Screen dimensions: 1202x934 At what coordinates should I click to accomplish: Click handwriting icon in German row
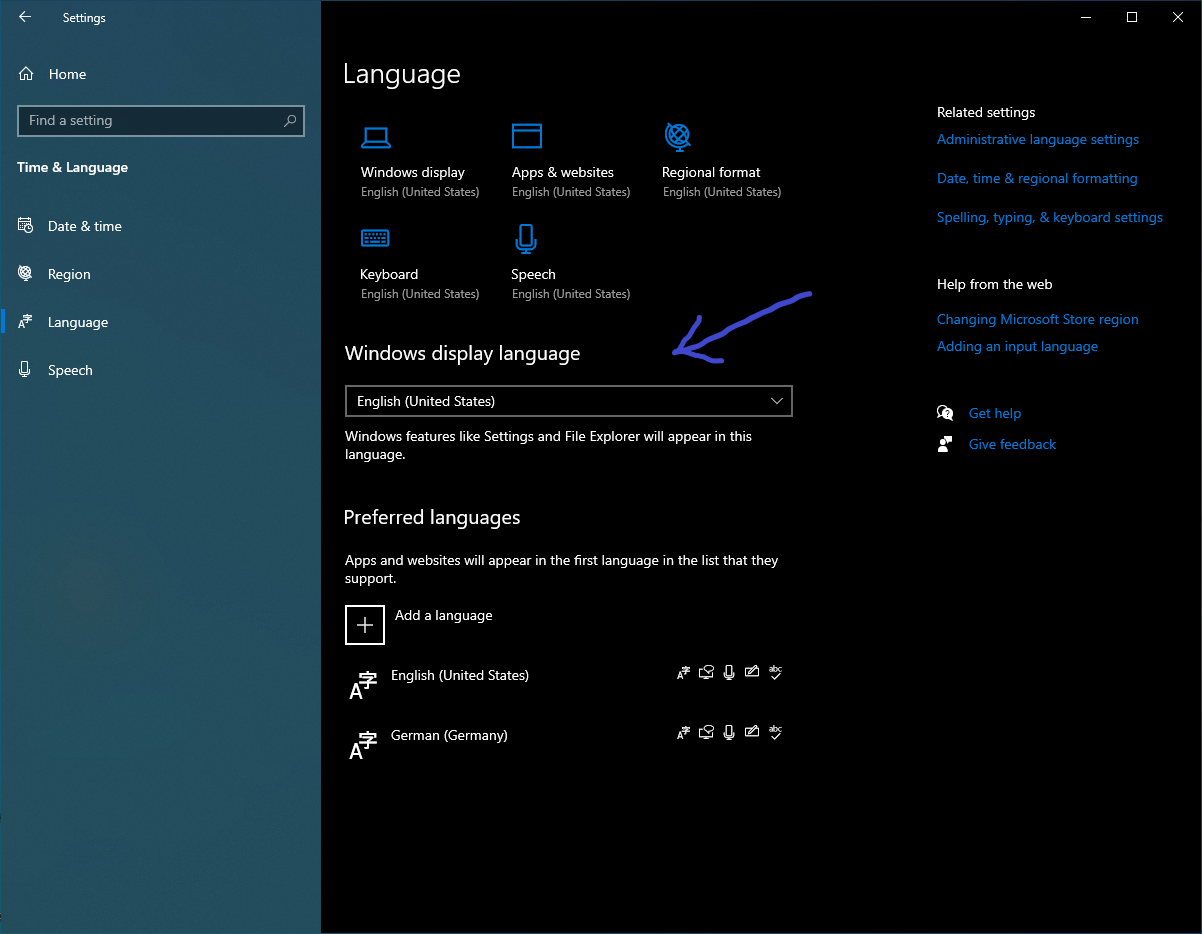(x=752, y=733)
